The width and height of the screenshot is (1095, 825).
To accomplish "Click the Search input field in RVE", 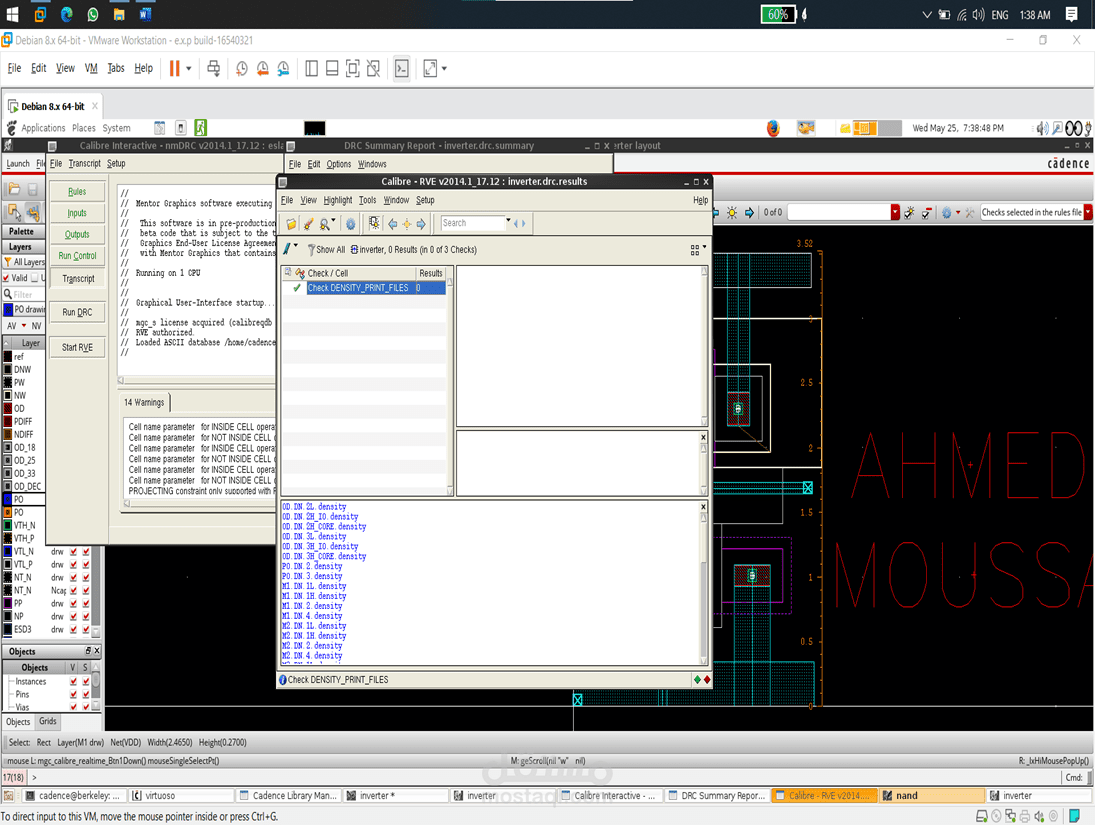I will pos(472,224).
